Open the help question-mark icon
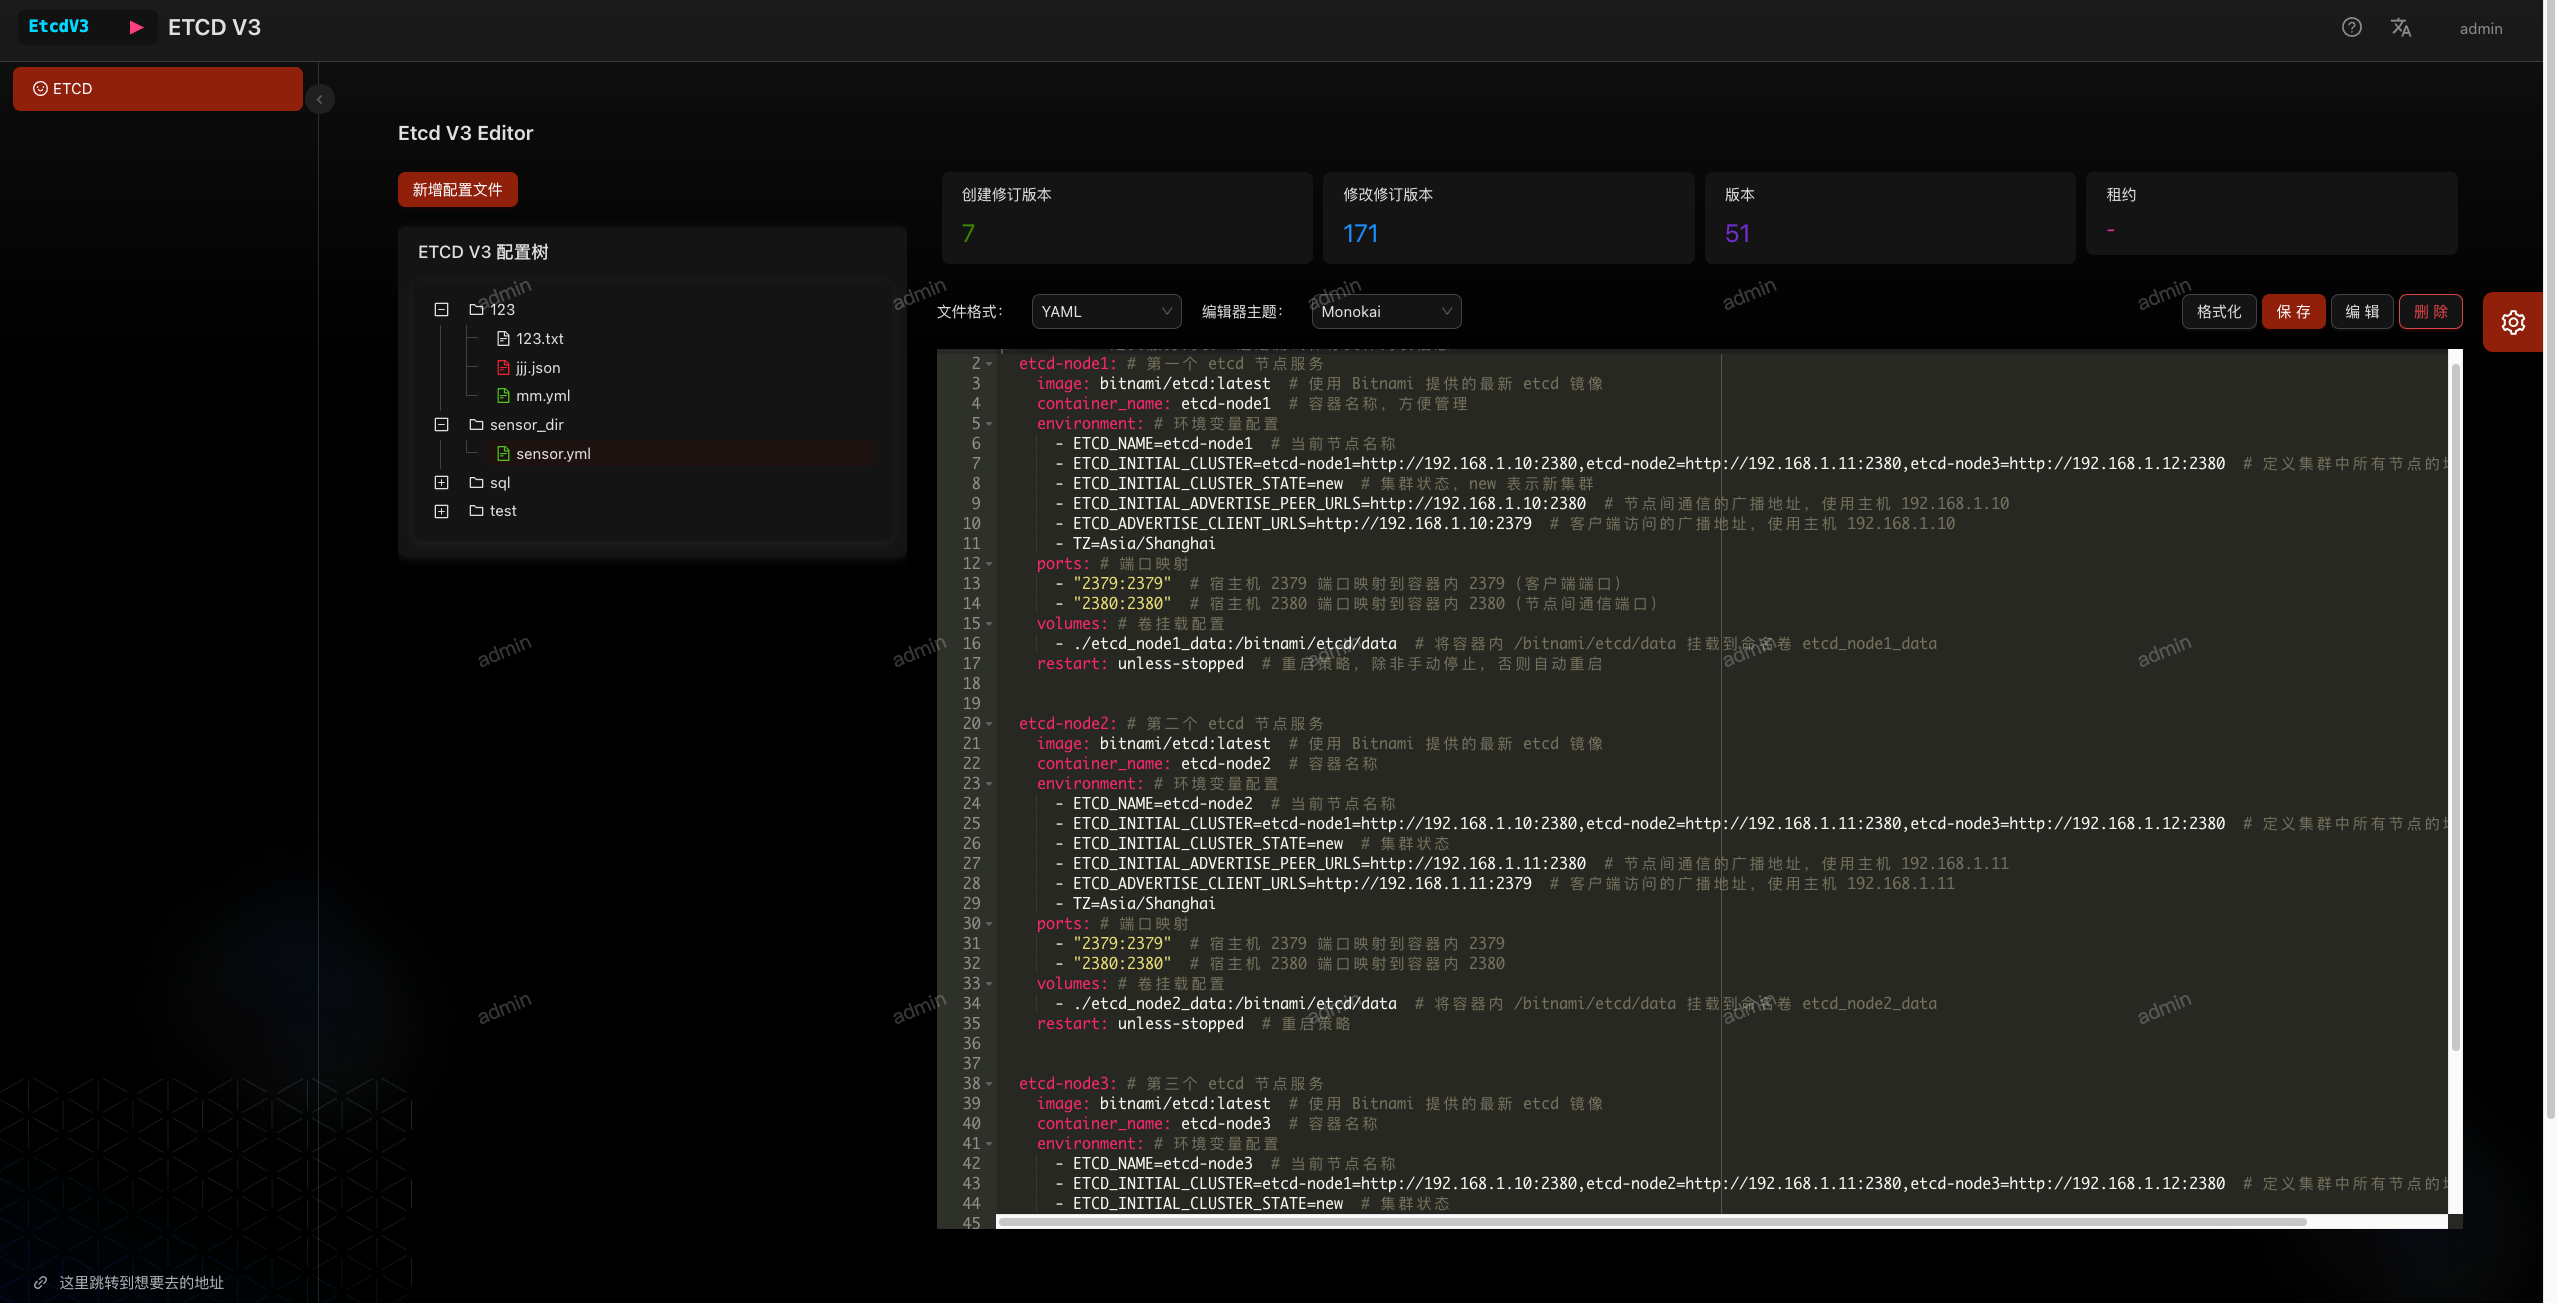 2352,28
